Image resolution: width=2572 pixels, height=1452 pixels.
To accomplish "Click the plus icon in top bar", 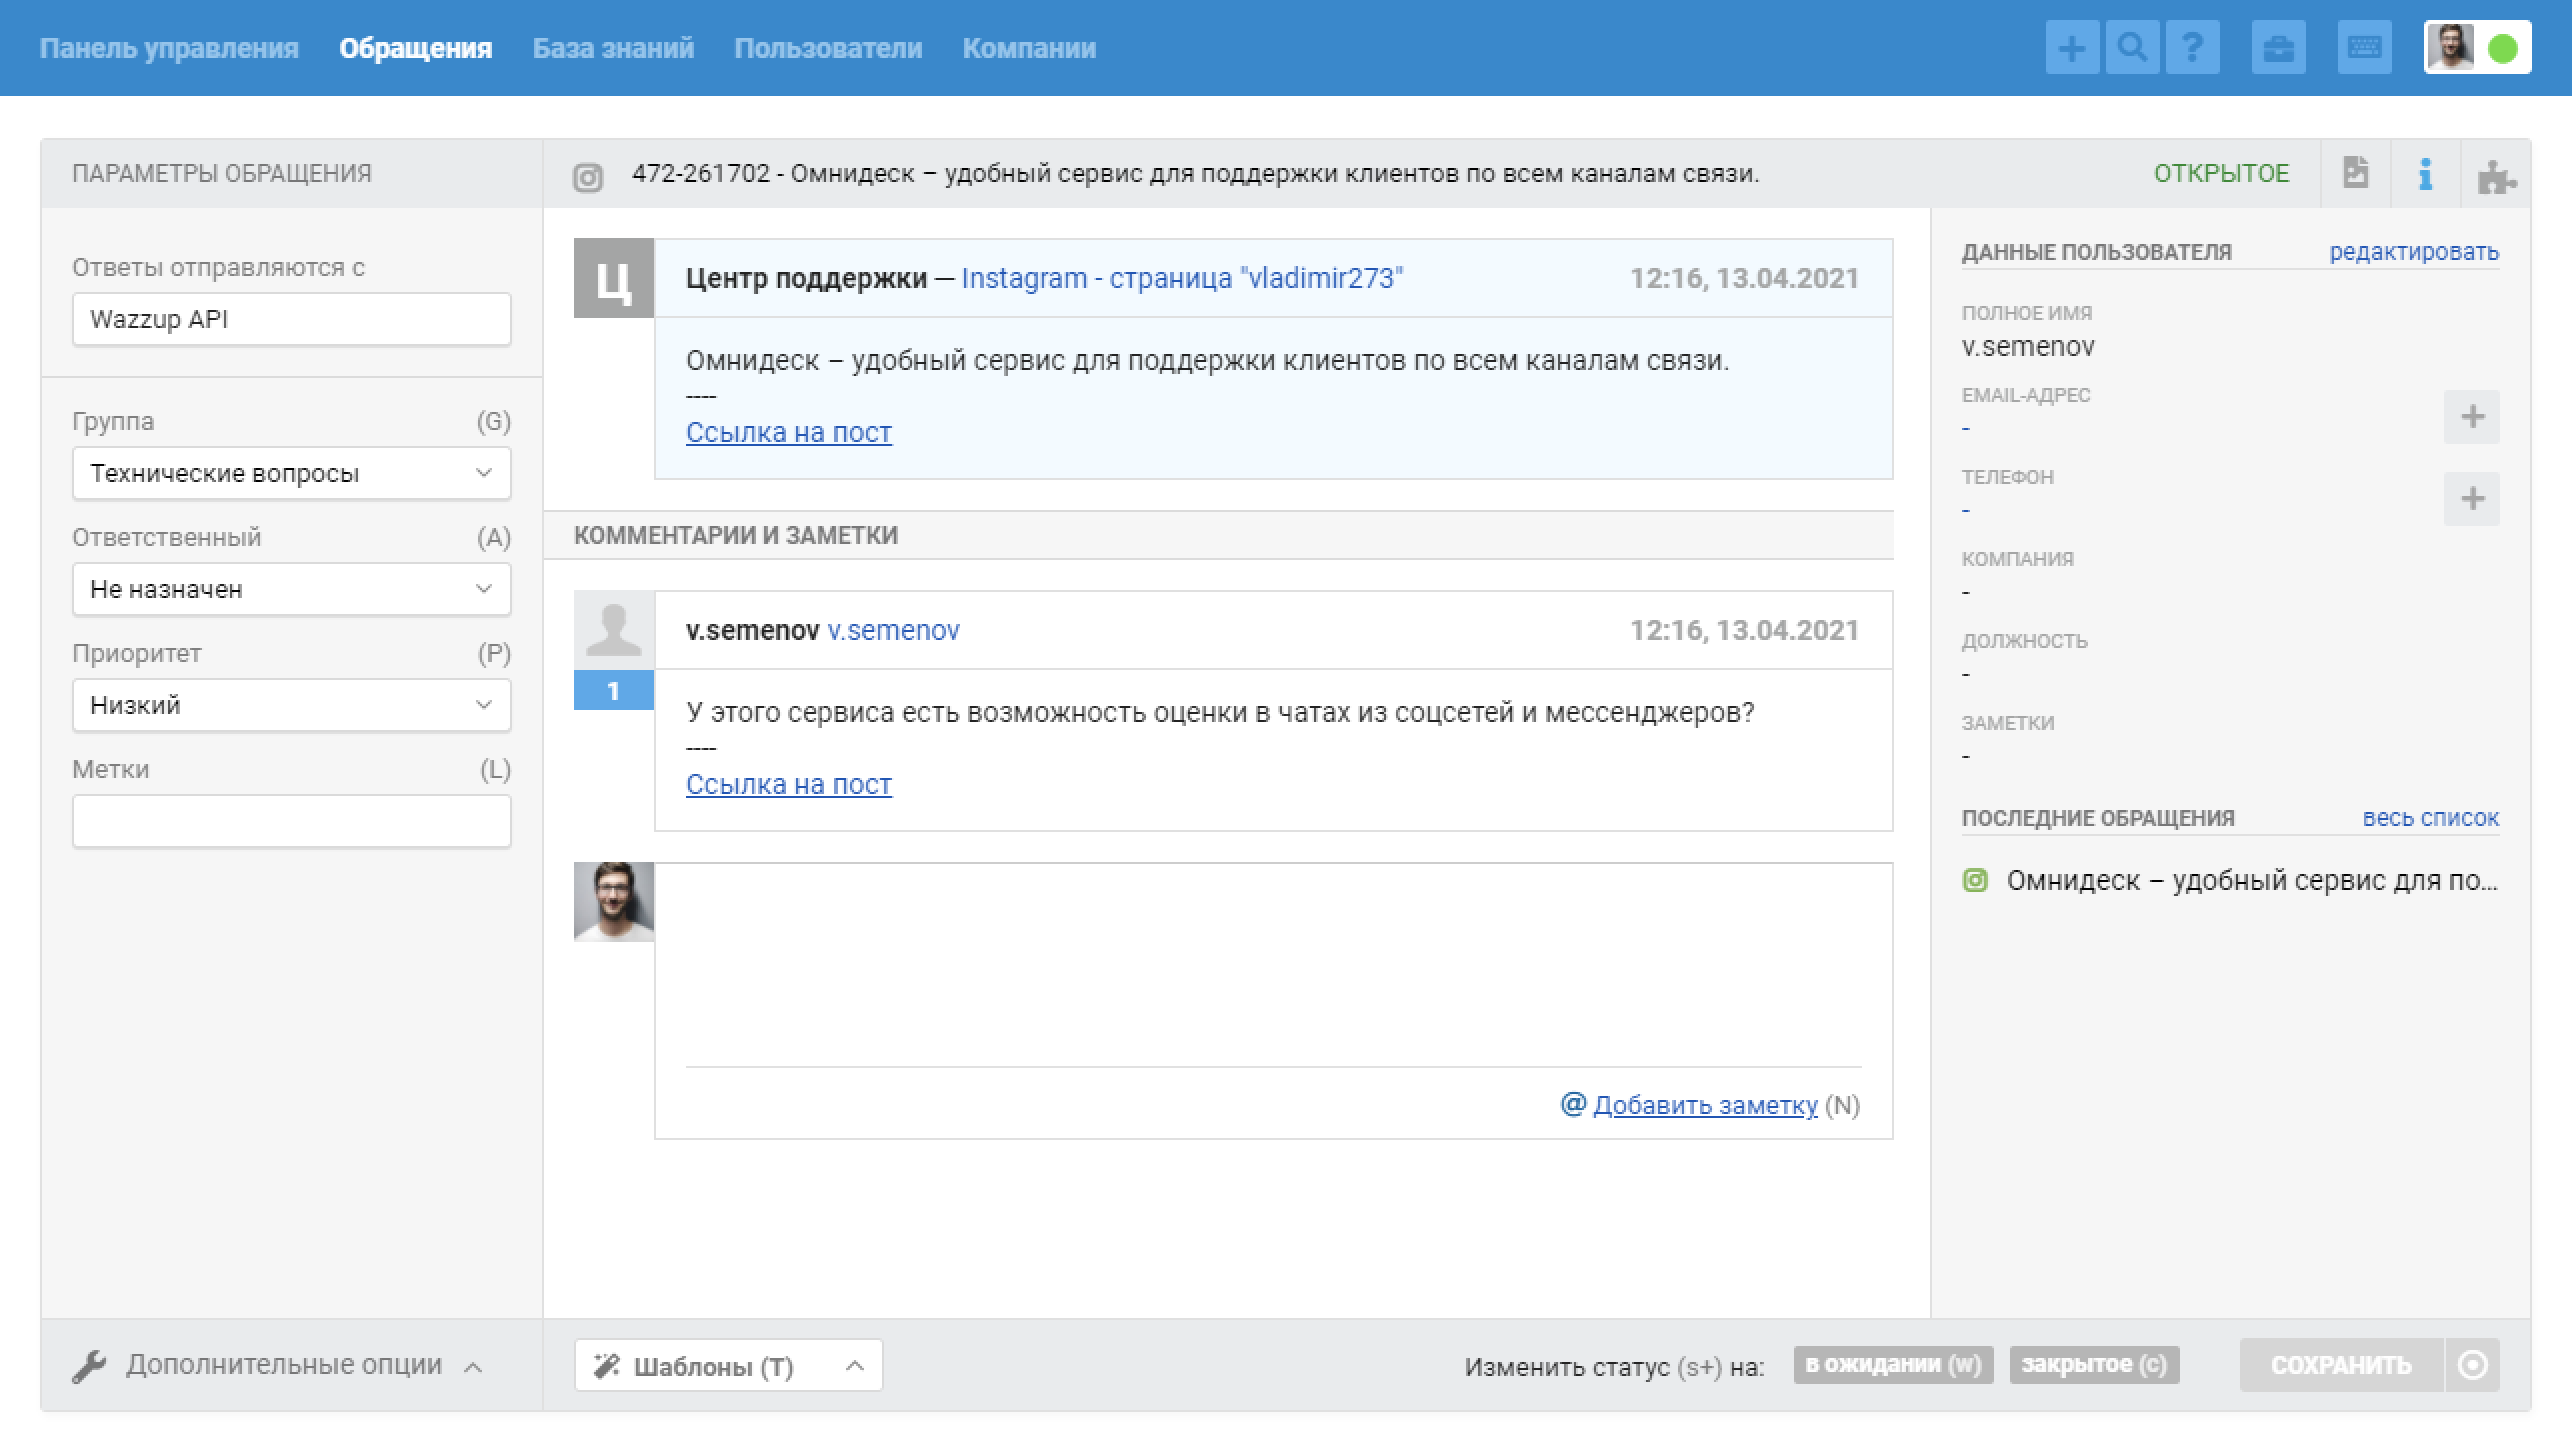I will tap(2072, 48).
